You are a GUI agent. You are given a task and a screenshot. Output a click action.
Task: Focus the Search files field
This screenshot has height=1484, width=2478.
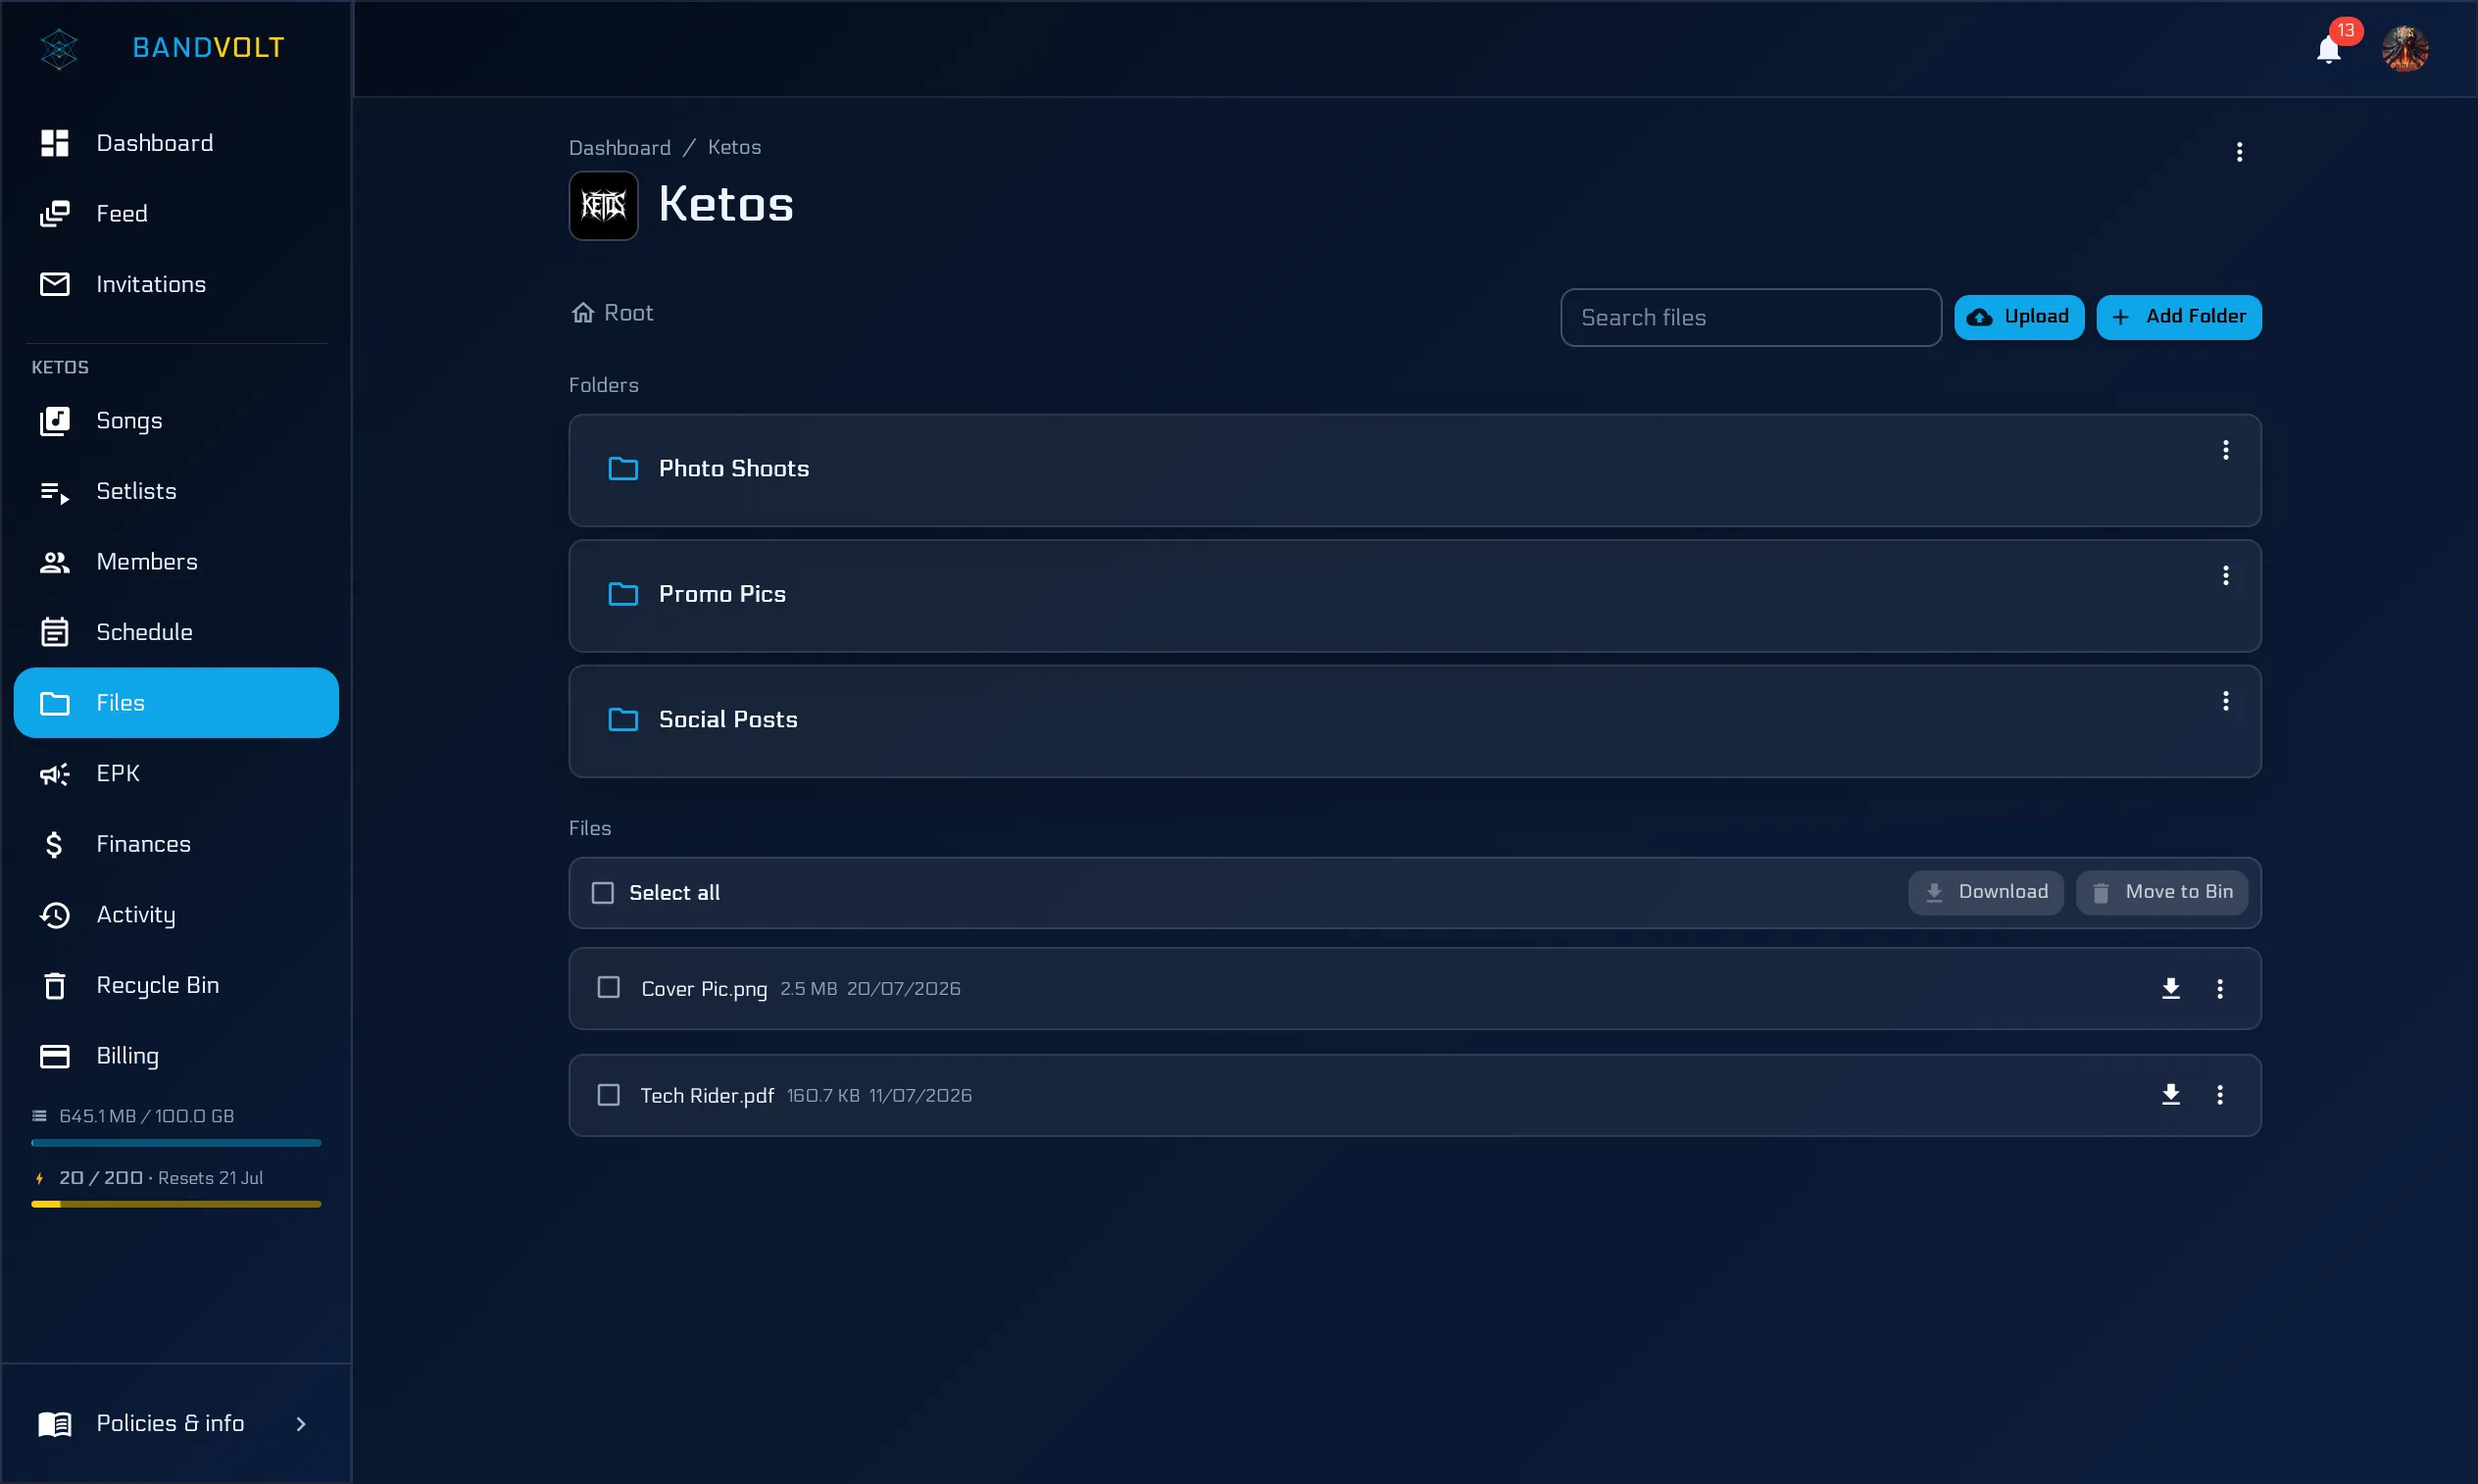(x=1751, y=318)
